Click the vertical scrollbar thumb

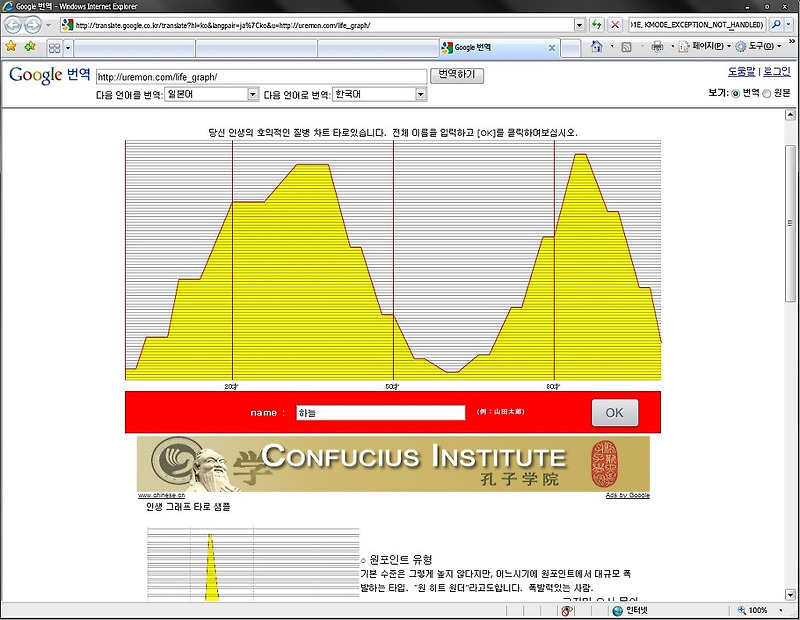coord(790,223)
